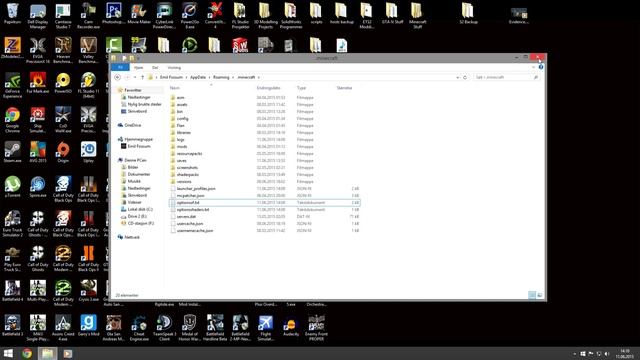The image size is (640, 360).
Task: Open the Papirkurv recycle bin on the desktop
Action: click(12, 15)
